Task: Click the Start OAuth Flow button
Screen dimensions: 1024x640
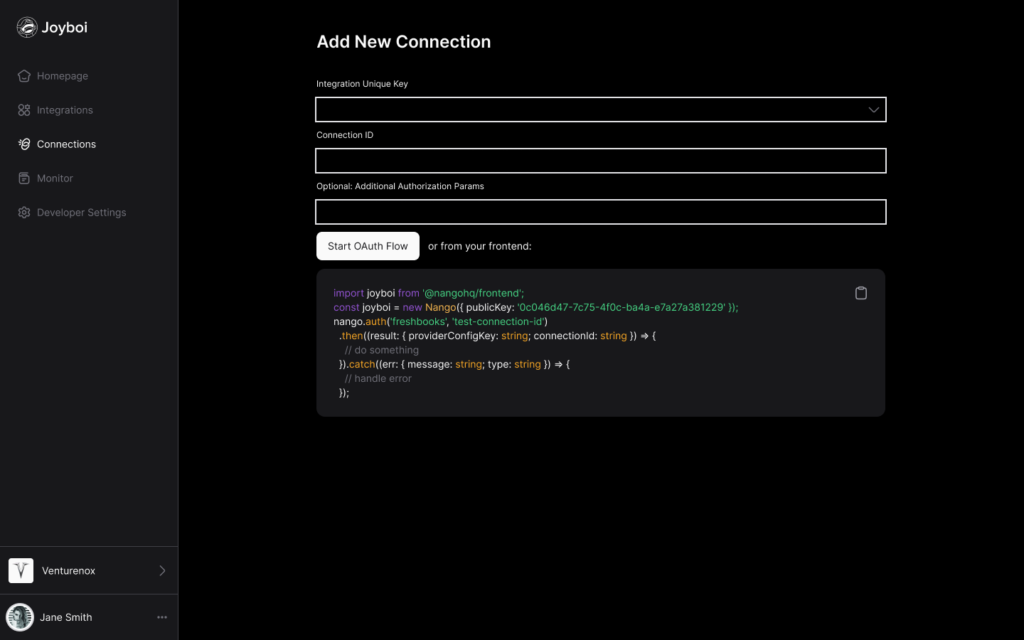Action: 368,246
